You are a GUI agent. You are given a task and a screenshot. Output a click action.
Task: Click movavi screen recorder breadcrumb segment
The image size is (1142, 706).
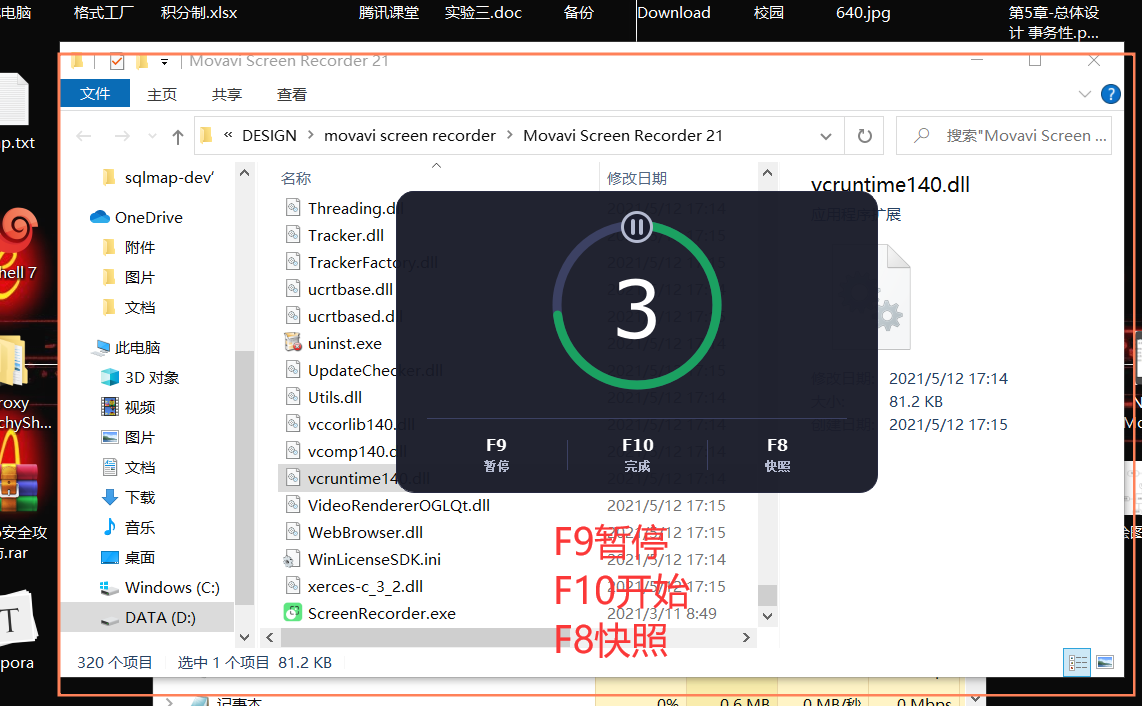[409, 136]
